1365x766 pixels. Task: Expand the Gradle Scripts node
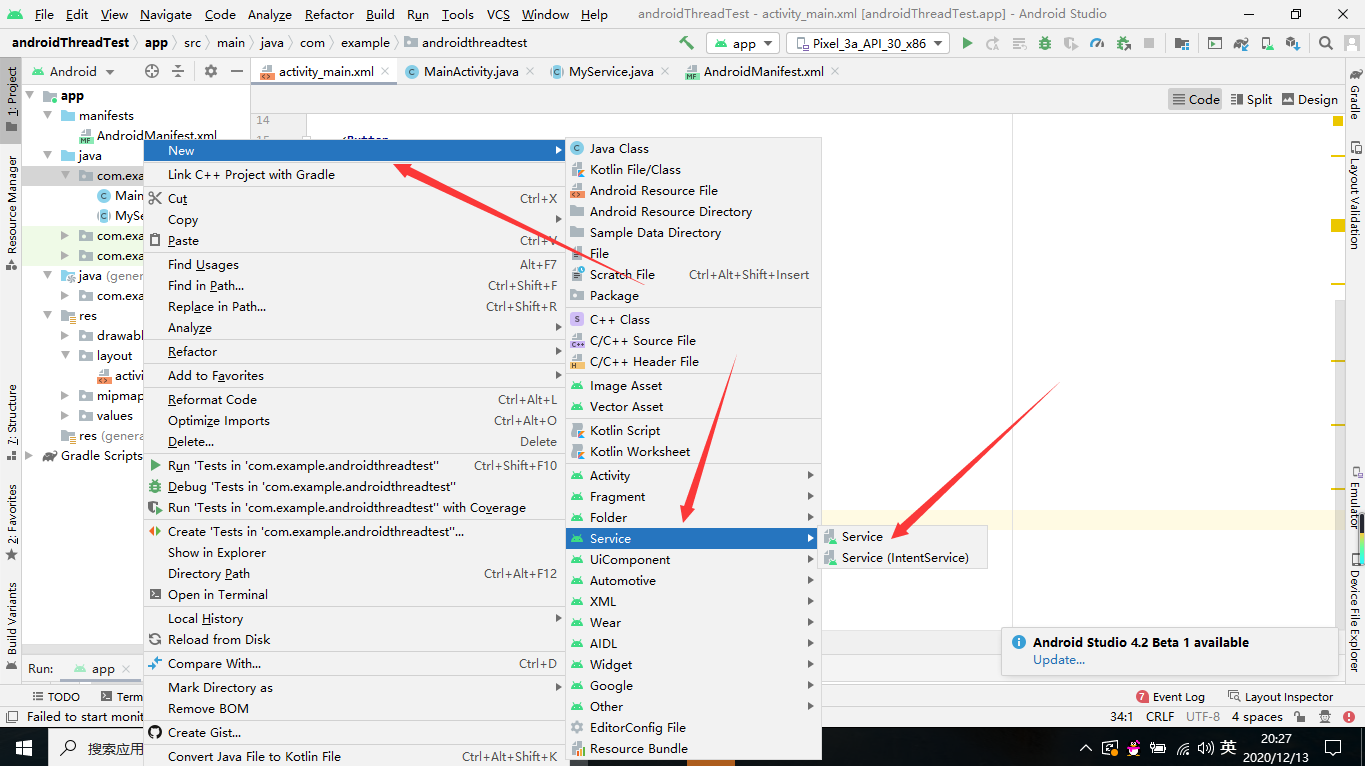(x=30, y=456)
